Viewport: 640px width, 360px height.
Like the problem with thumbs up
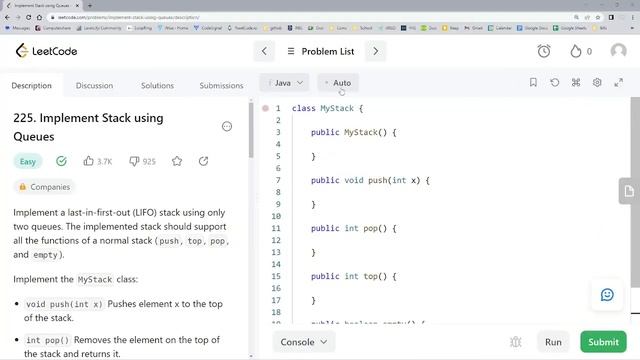tap(89, 161)
